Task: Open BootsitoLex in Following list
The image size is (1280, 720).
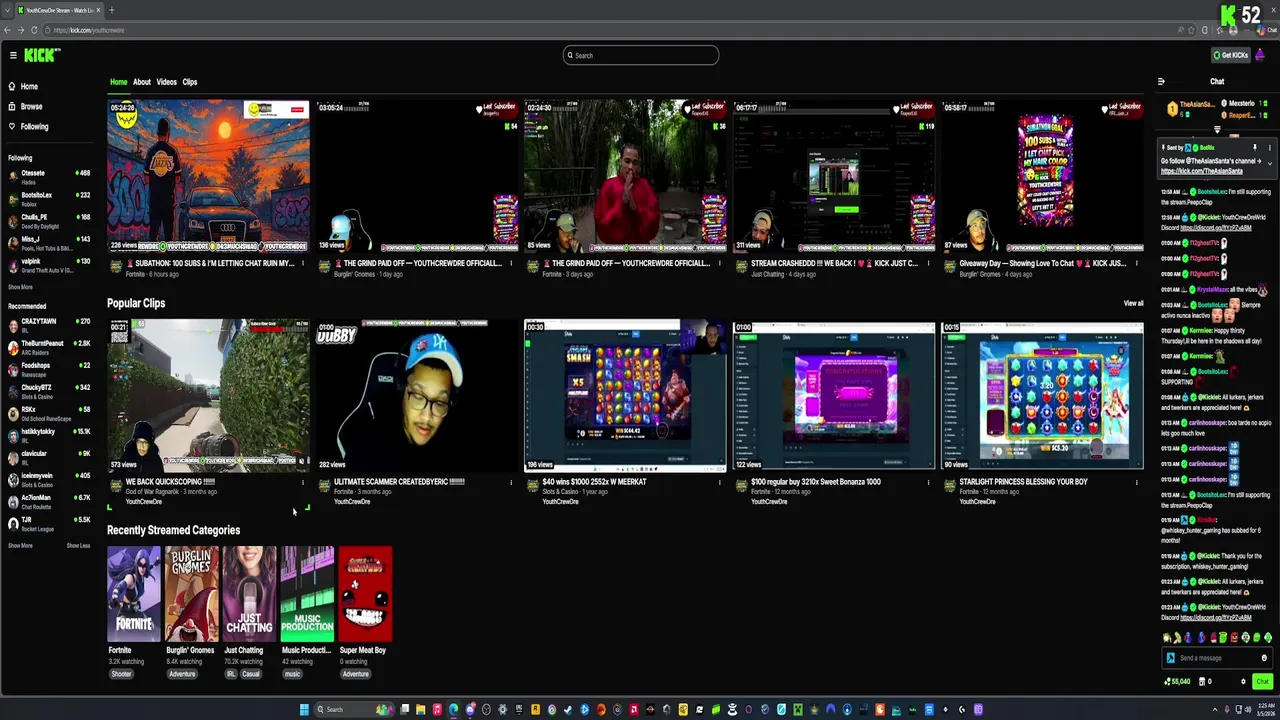Action: (49, 197)
